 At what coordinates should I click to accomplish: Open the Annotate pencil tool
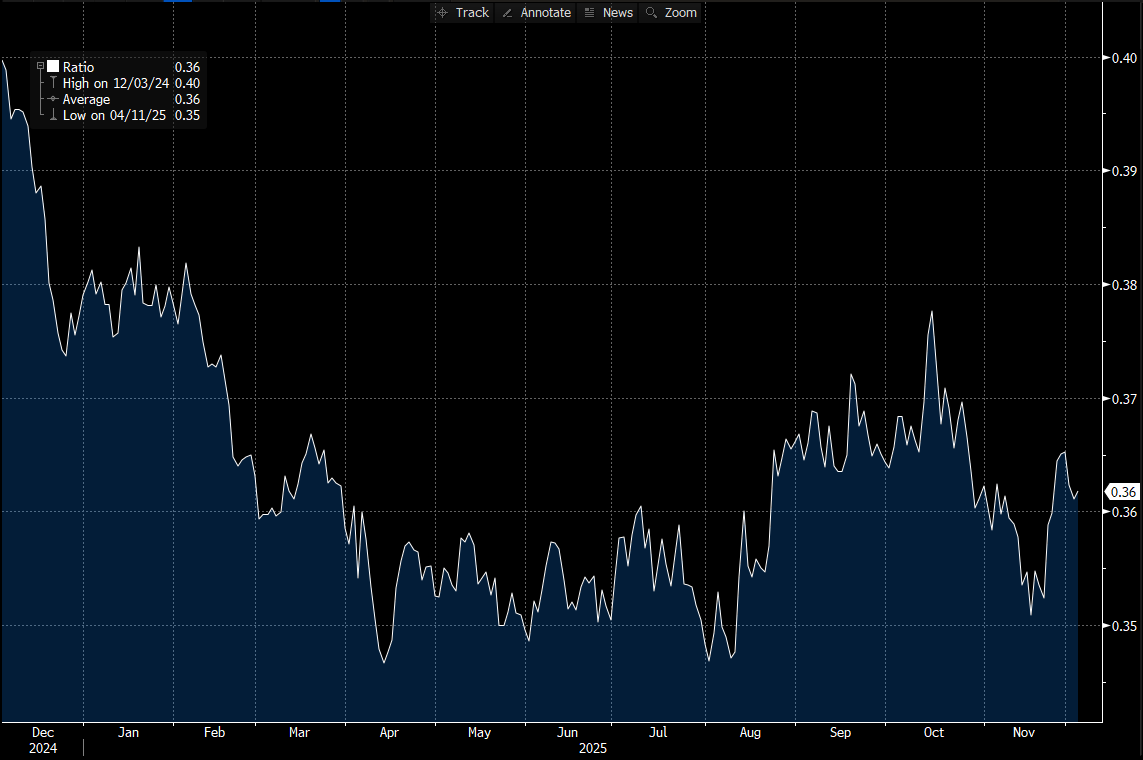coord(536,12)
